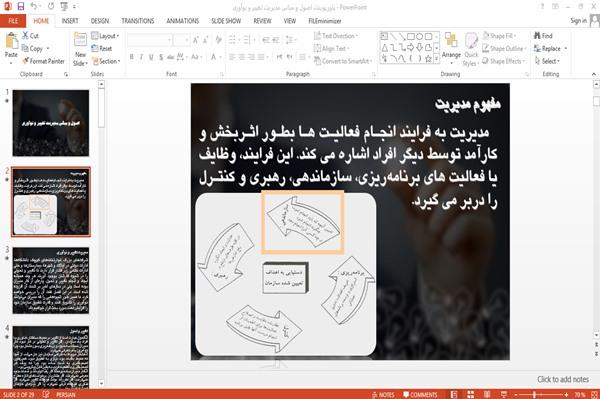This screenshot has width=600, height=399.
Task: Click the Redo icon in quick access toolbar
Action: pyautogui.click(x=51, y=6)
